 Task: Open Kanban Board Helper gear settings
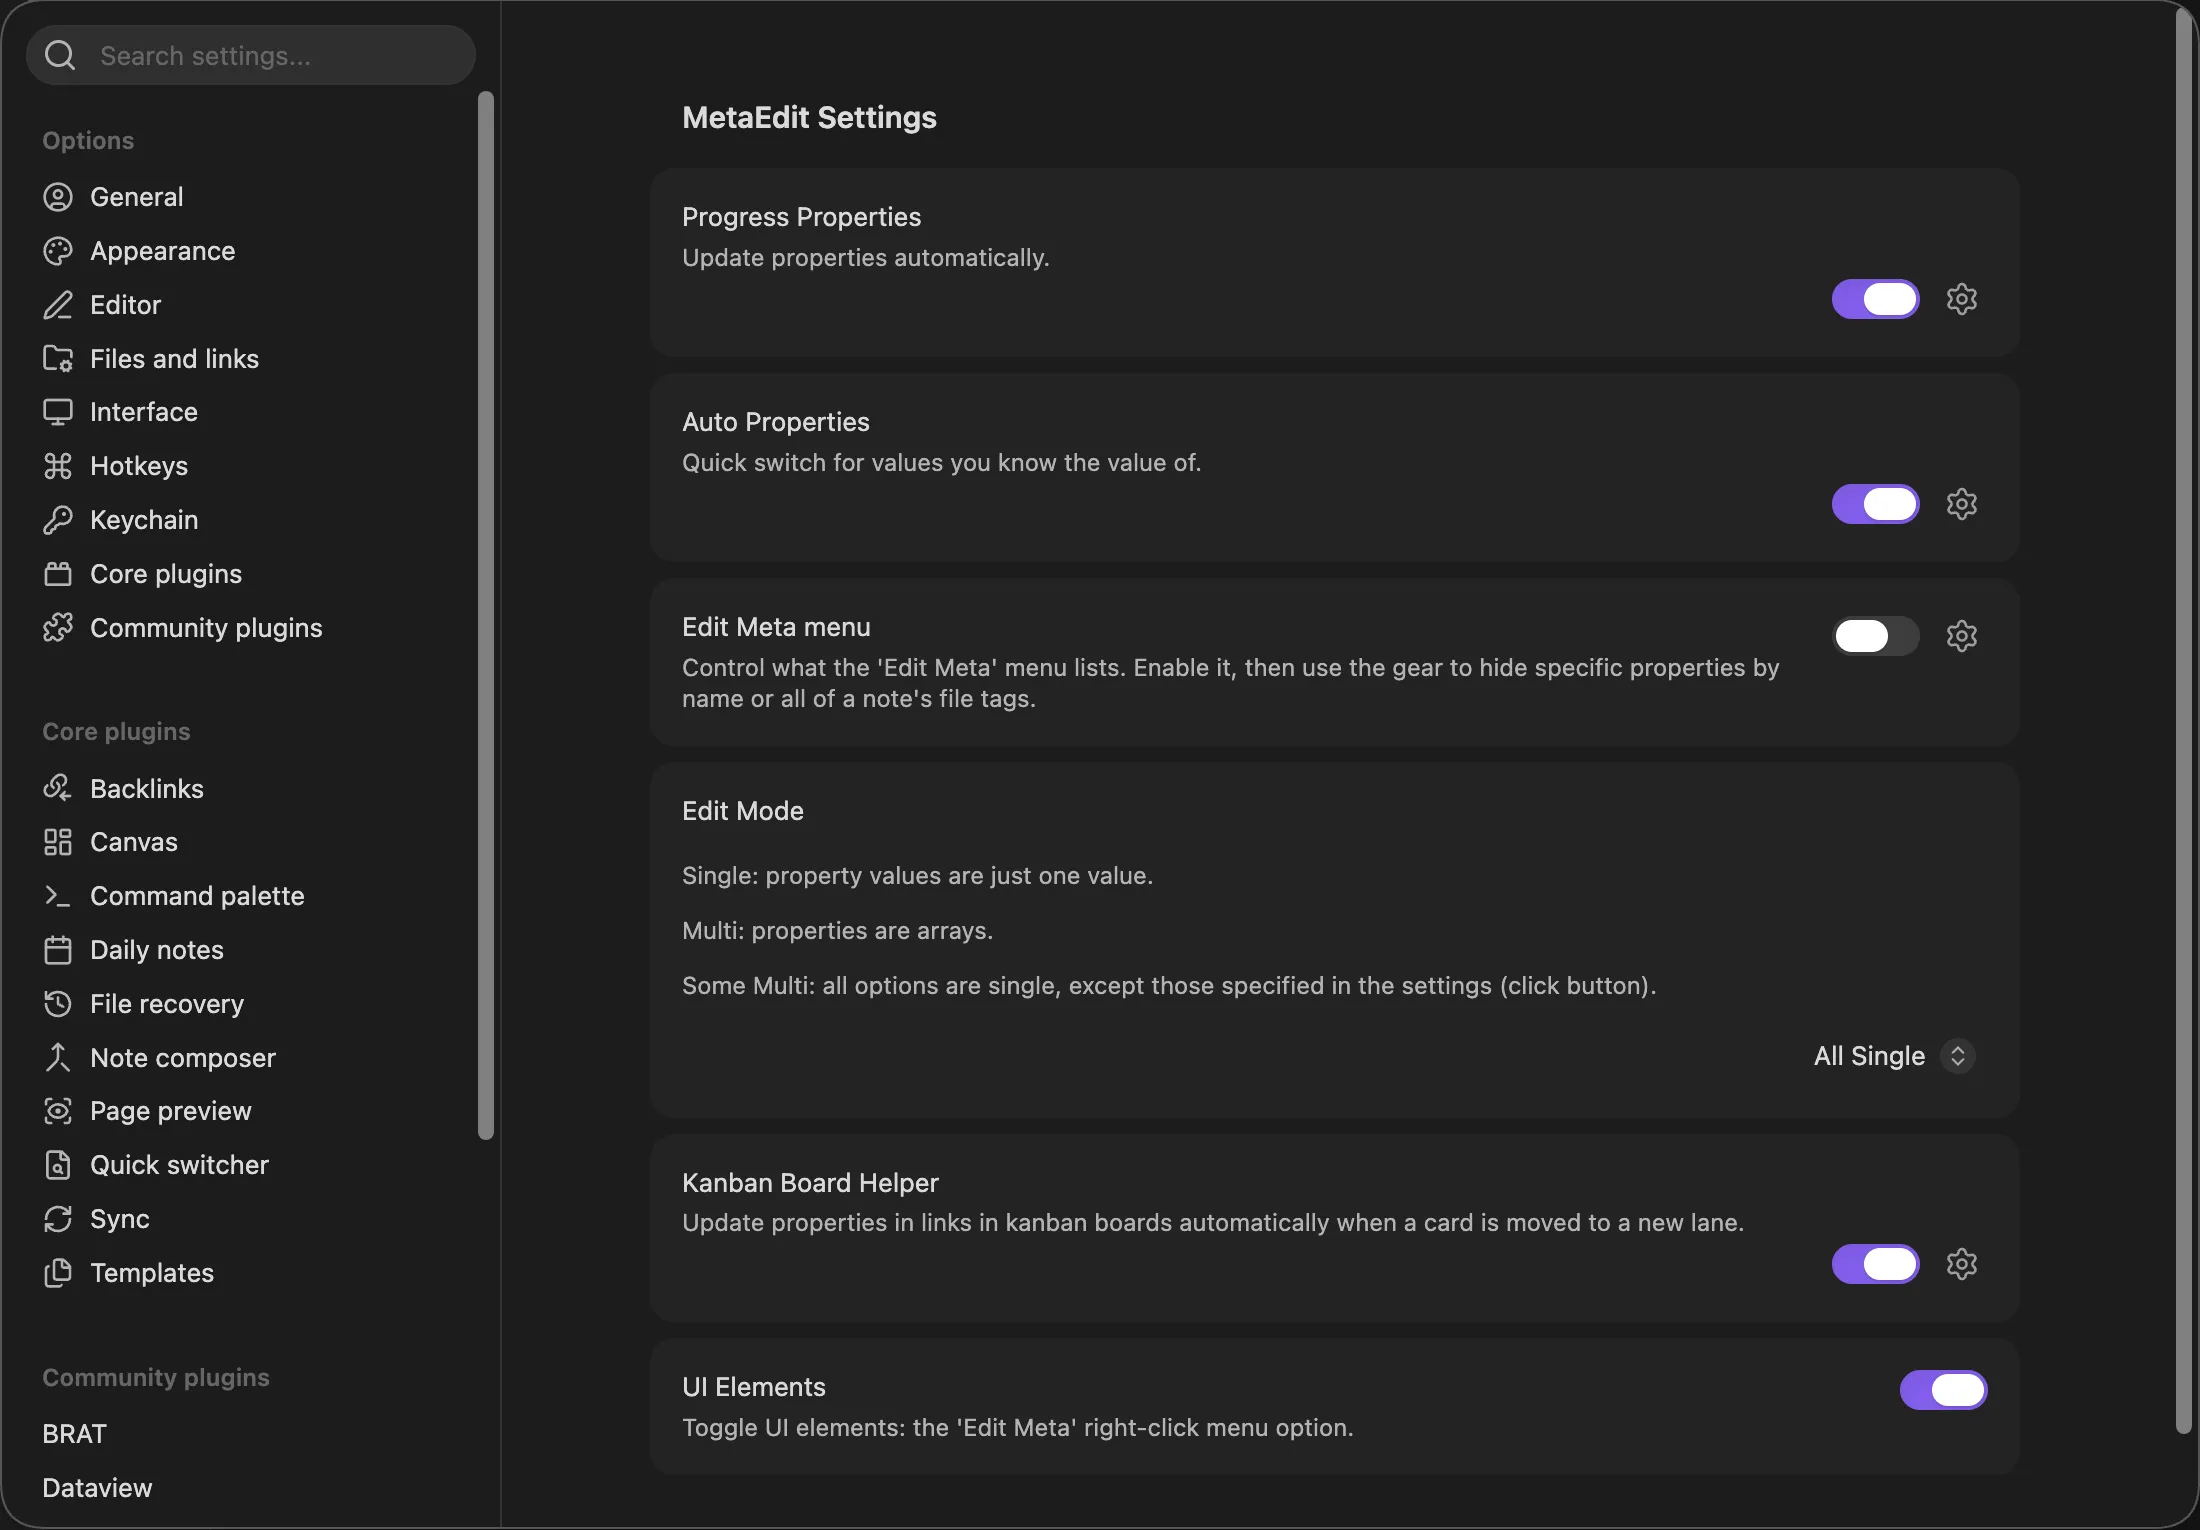pyautogui.click(x=1961, y=1264)
